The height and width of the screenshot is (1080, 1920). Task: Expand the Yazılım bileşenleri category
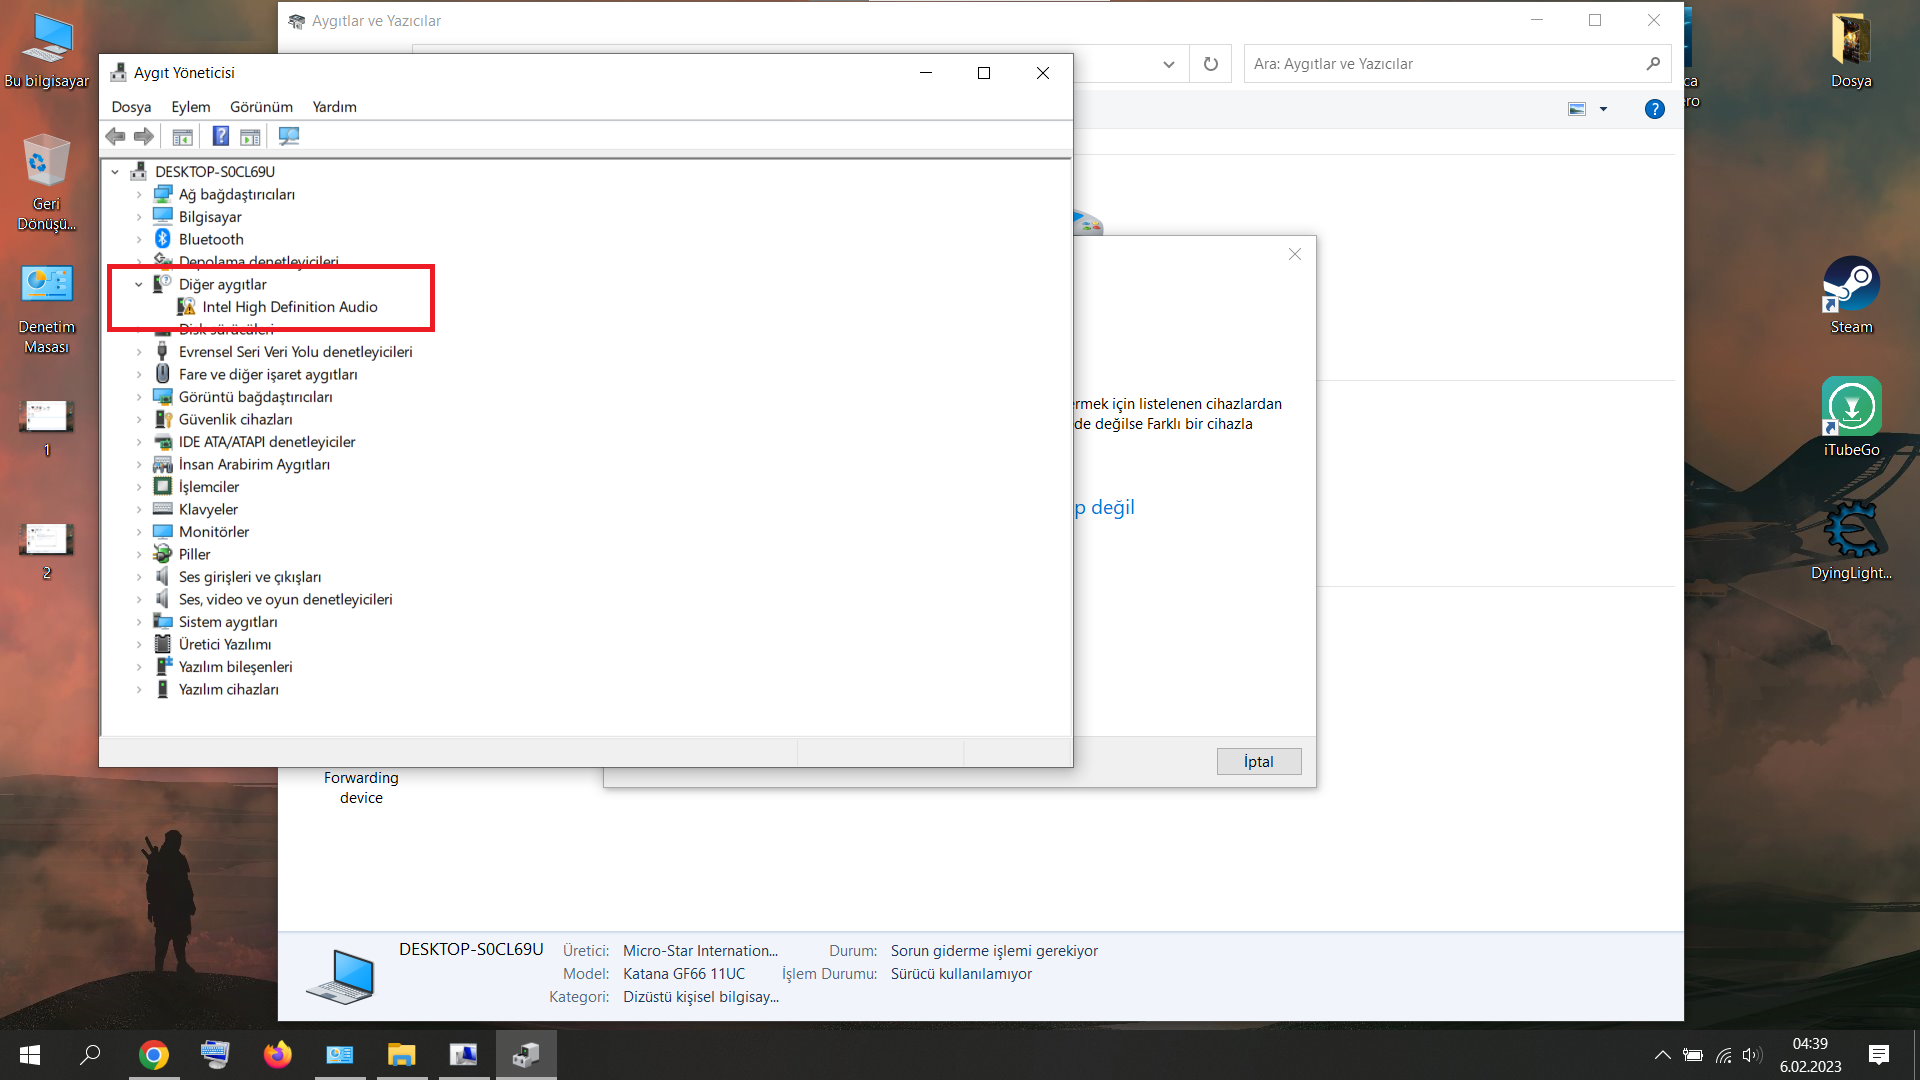pos(139,667)
